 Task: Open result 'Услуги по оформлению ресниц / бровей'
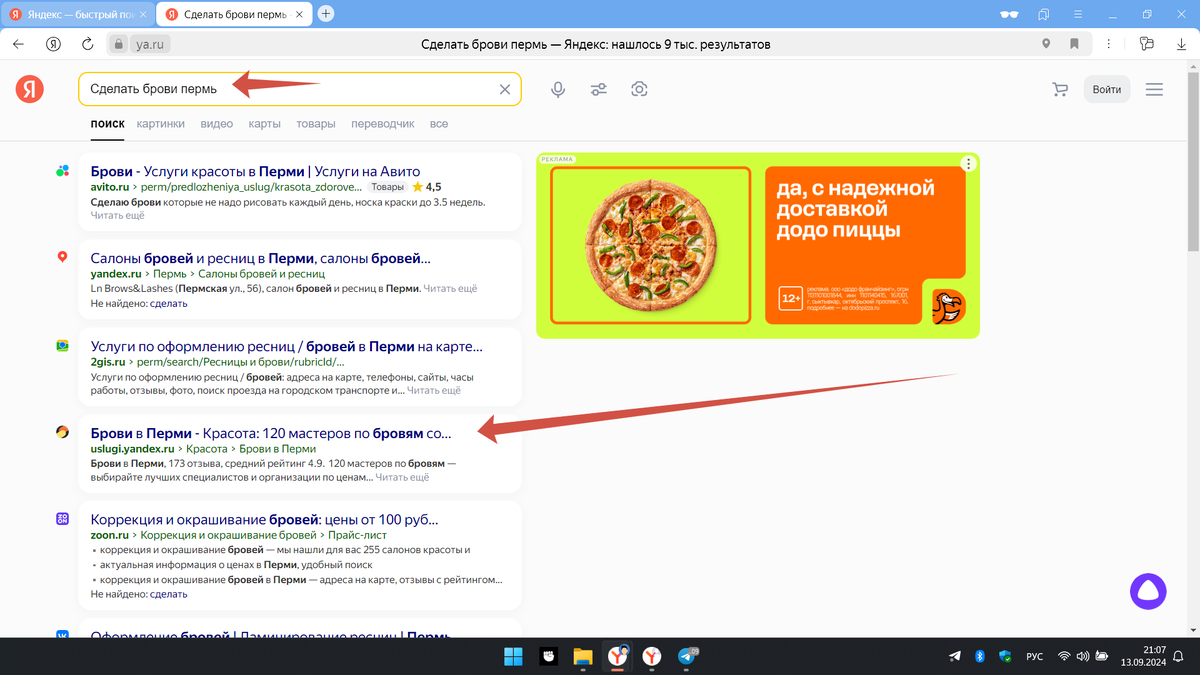[286, 346]
